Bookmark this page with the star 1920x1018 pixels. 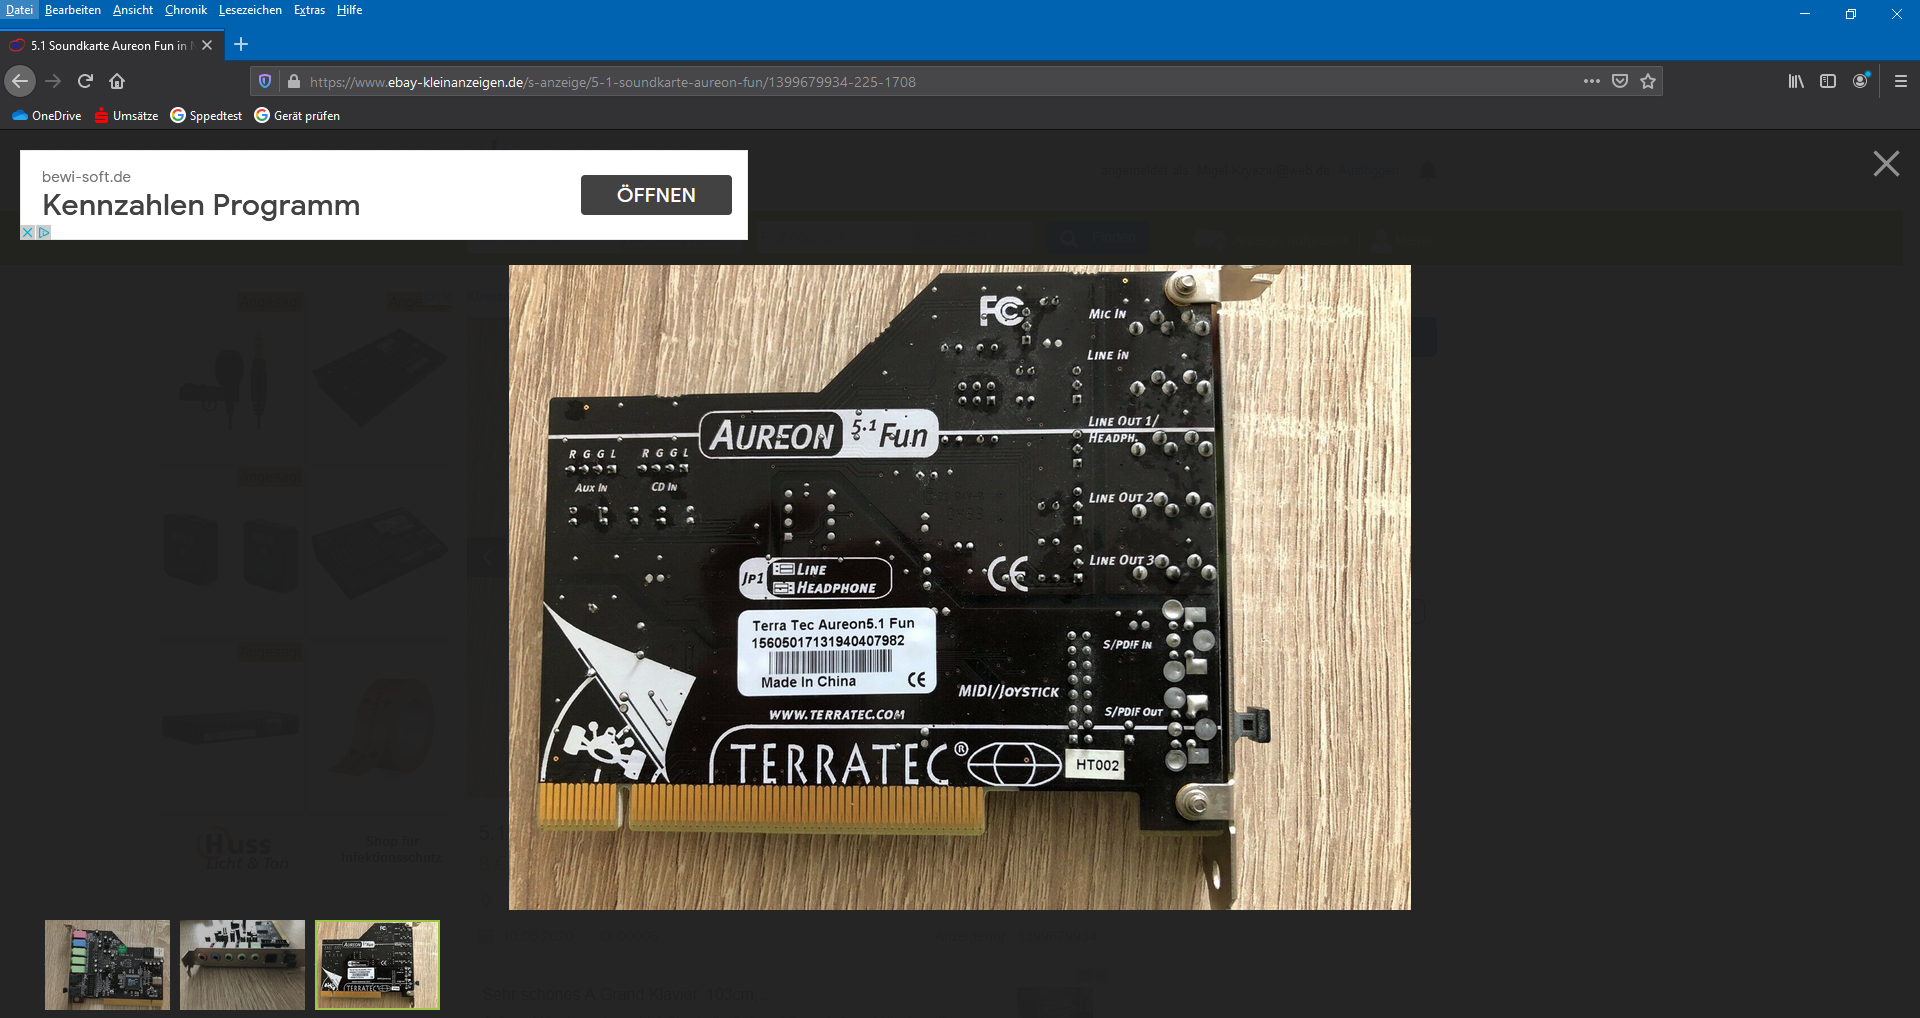[1648, 81]
